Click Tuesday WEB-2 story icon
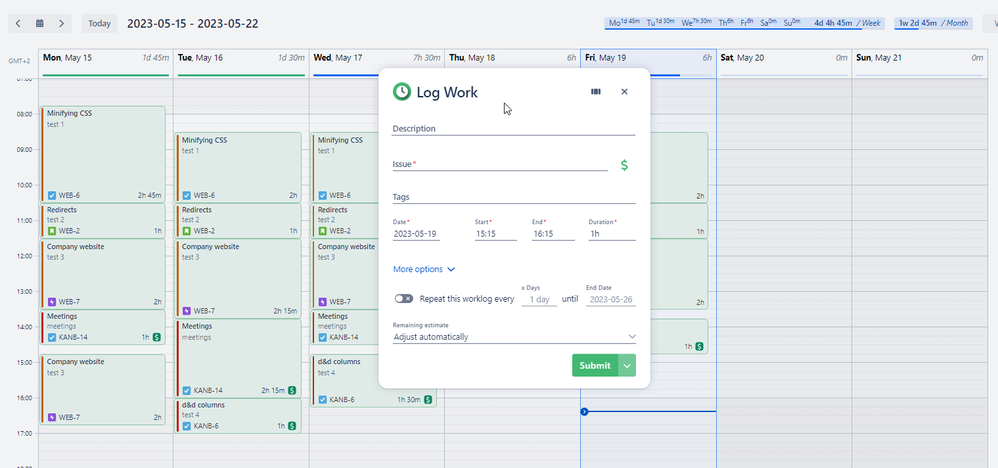The width and height of the screenshot is (998, 468). (186, 231)
